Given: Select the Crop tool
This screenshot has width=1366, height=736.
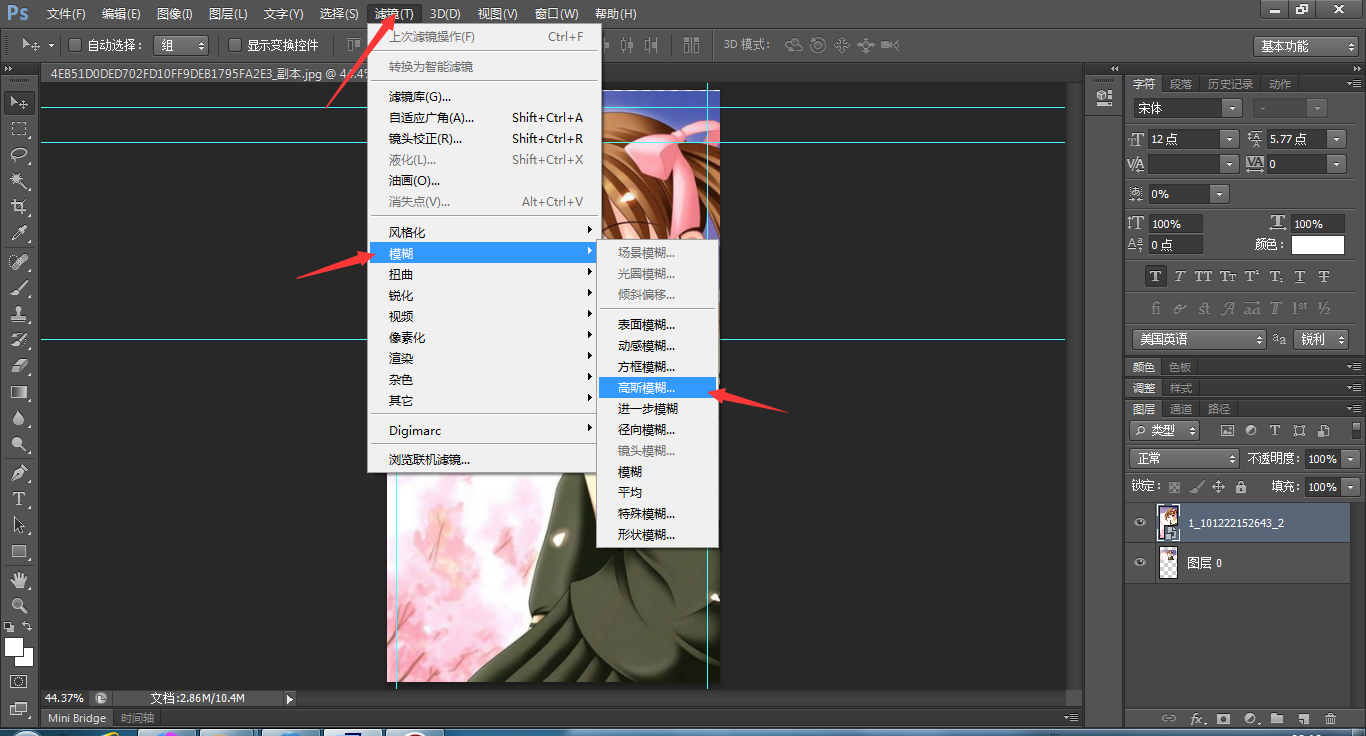Looking at the screenshot, I should tap(19, 207).
